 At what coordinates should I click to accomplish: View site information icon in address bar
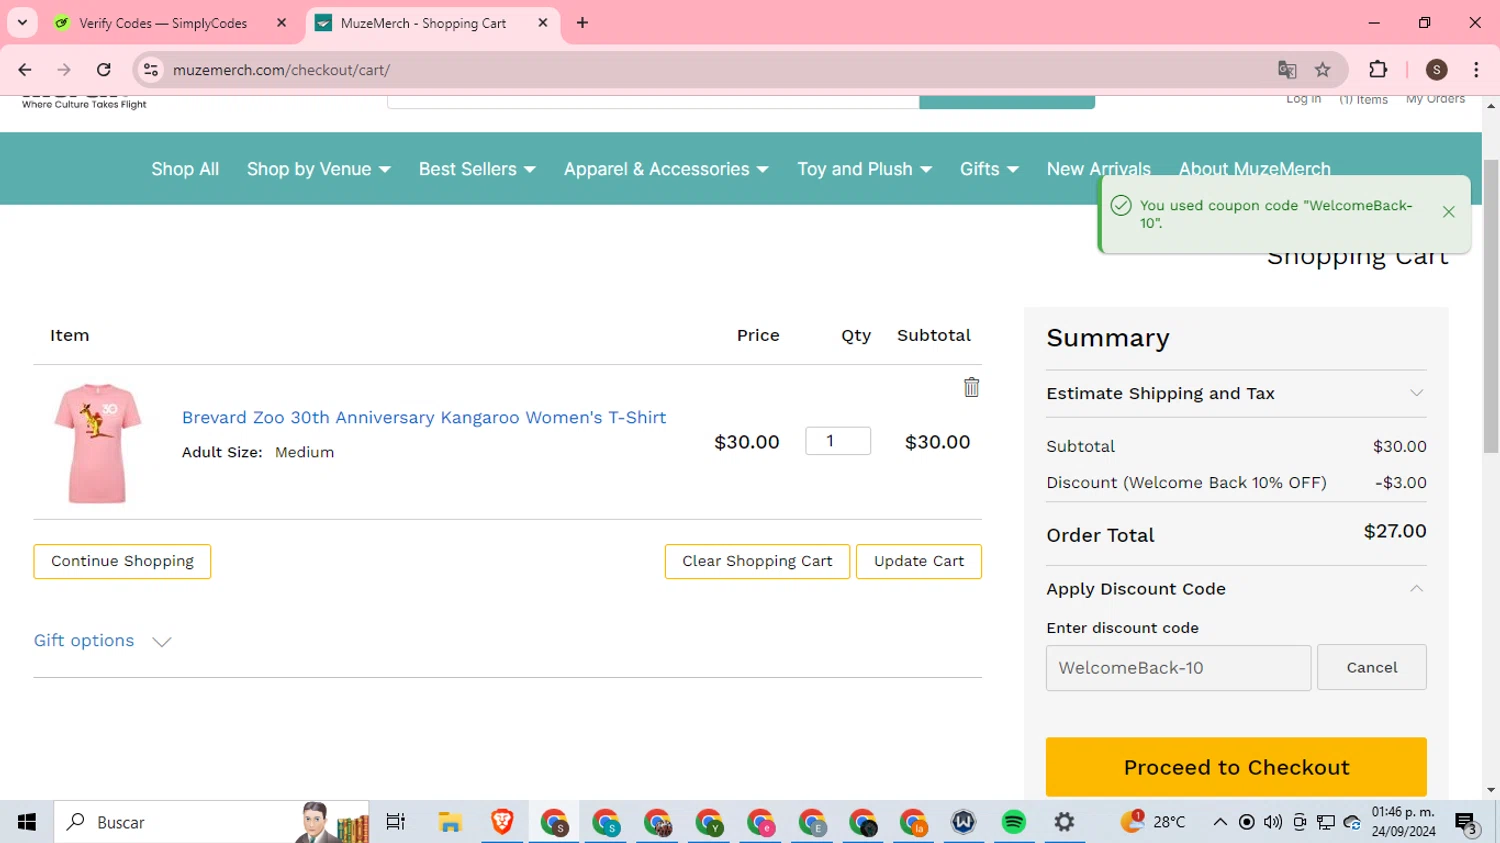click(x=151, y=70)
